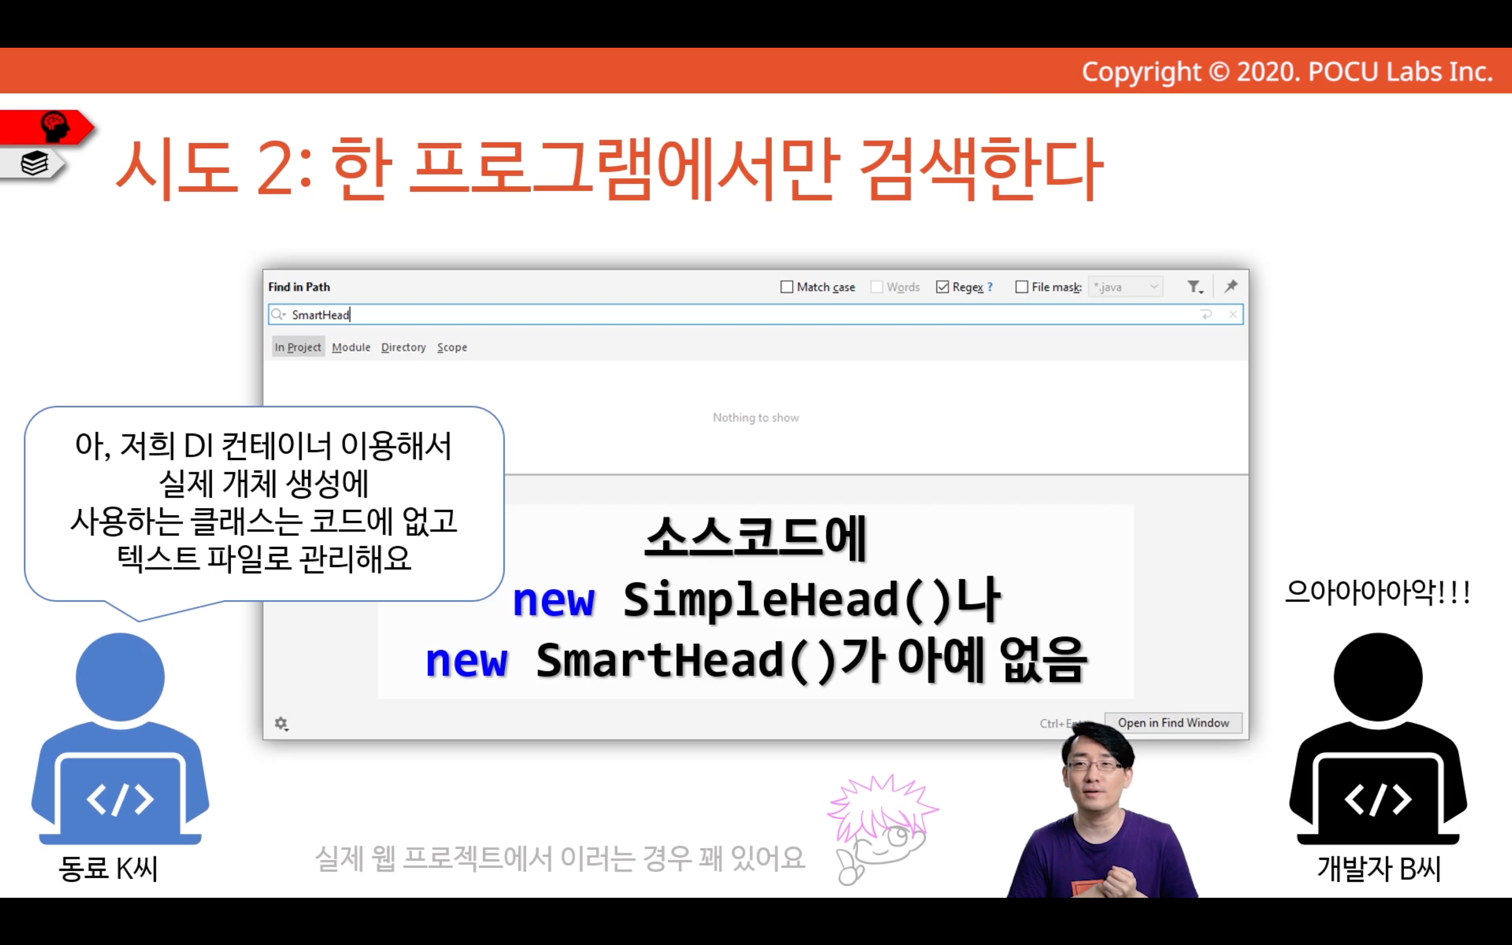Click the SmartHead search input field
This screenshot has height=945, width=1512.
tap(756, 315)
